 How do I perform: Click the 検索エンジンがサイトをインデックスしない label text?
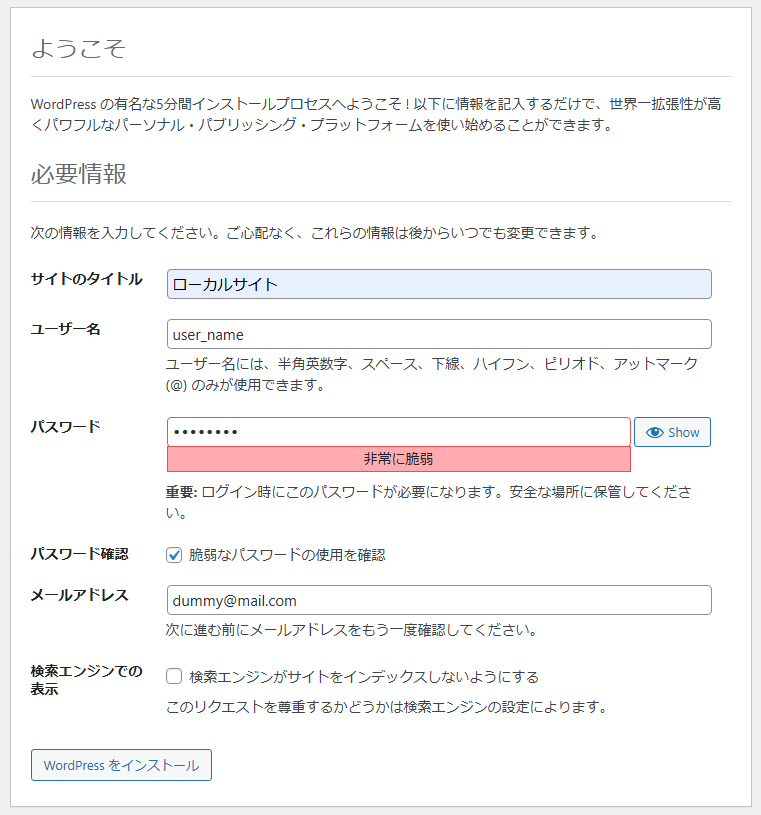coord(364,677)
